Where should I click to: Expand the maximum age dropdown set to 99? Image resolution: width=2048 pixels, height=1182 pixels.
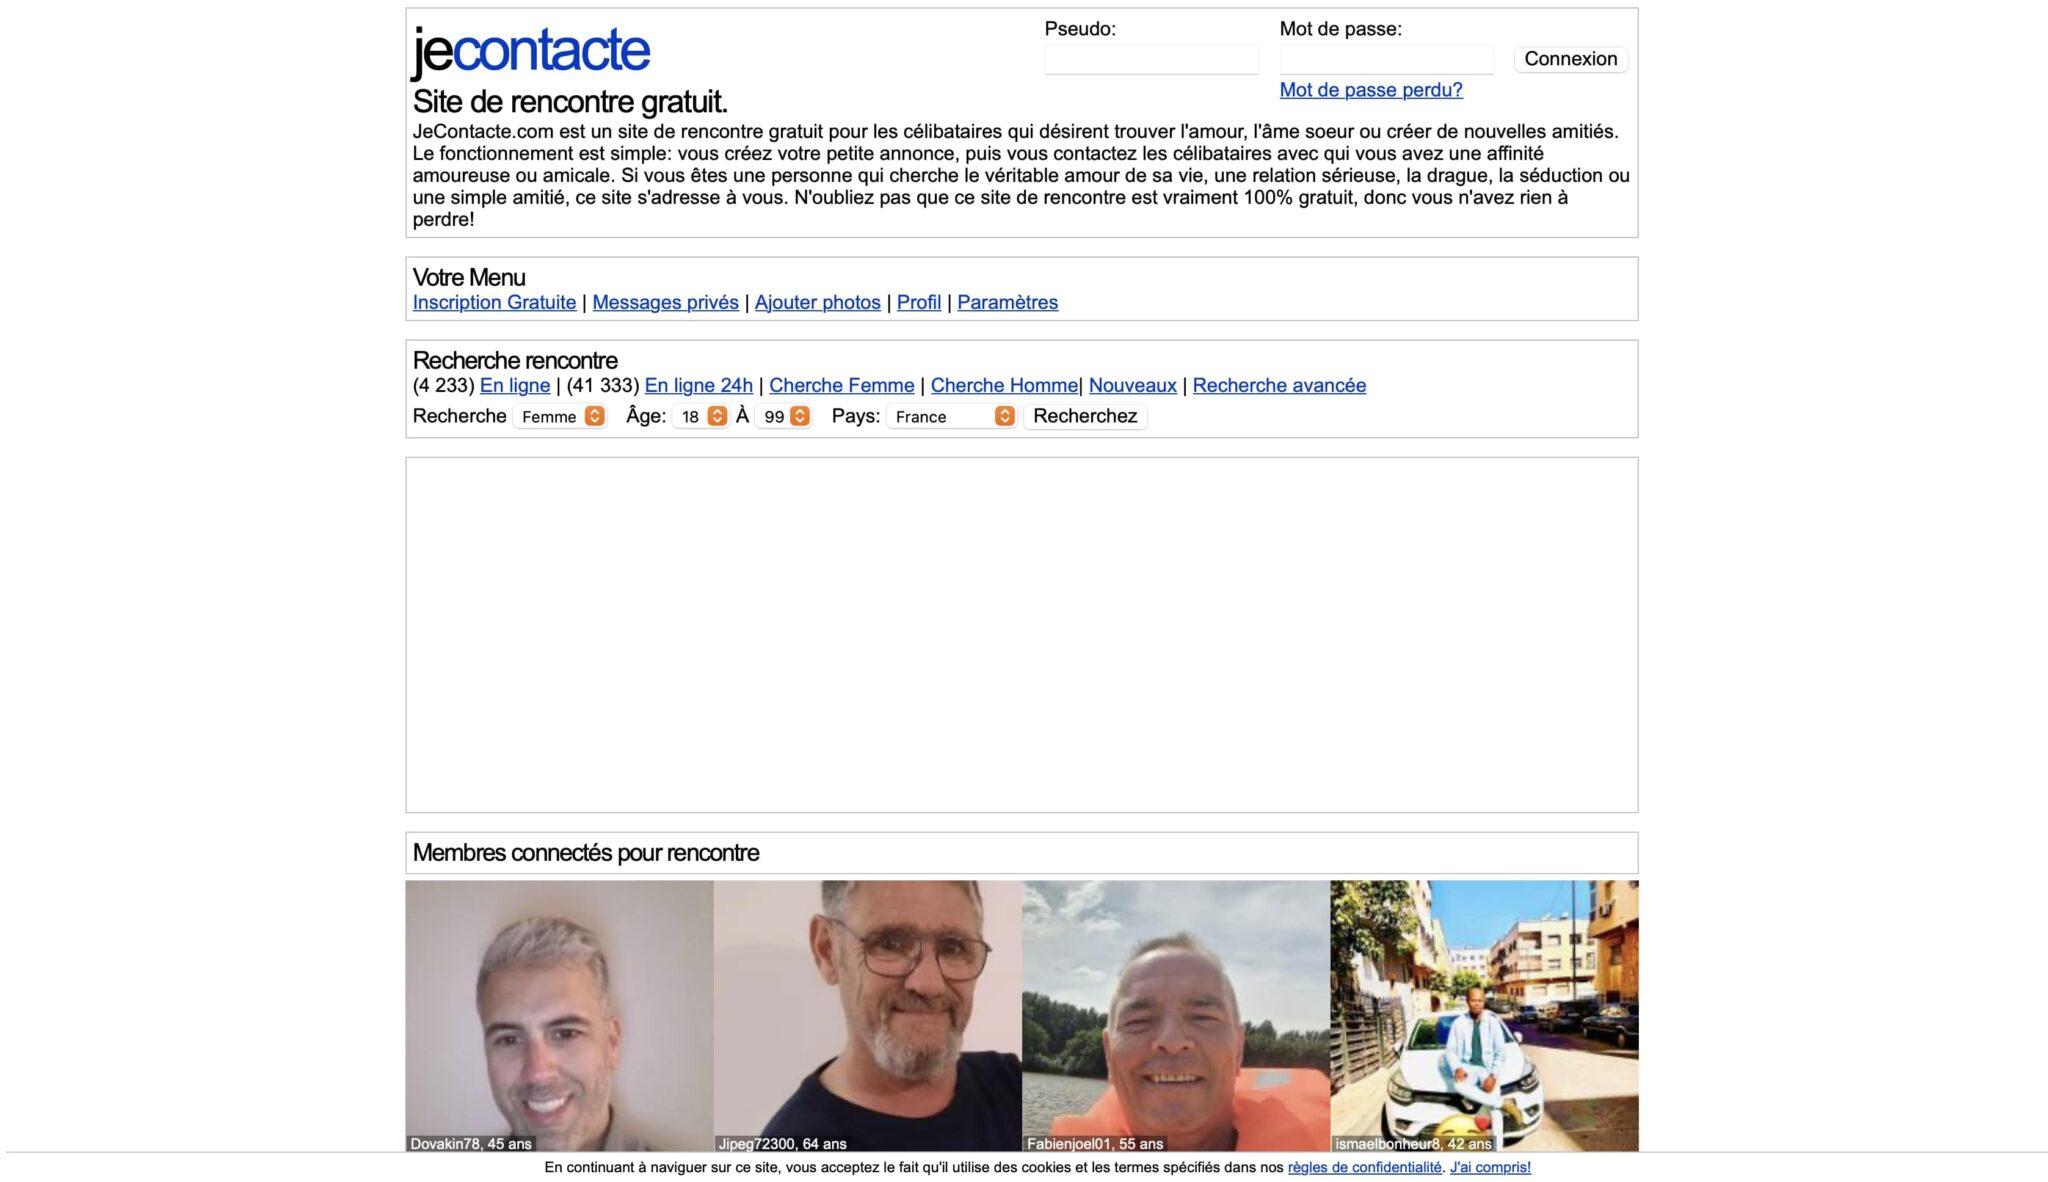click(783, 416)
